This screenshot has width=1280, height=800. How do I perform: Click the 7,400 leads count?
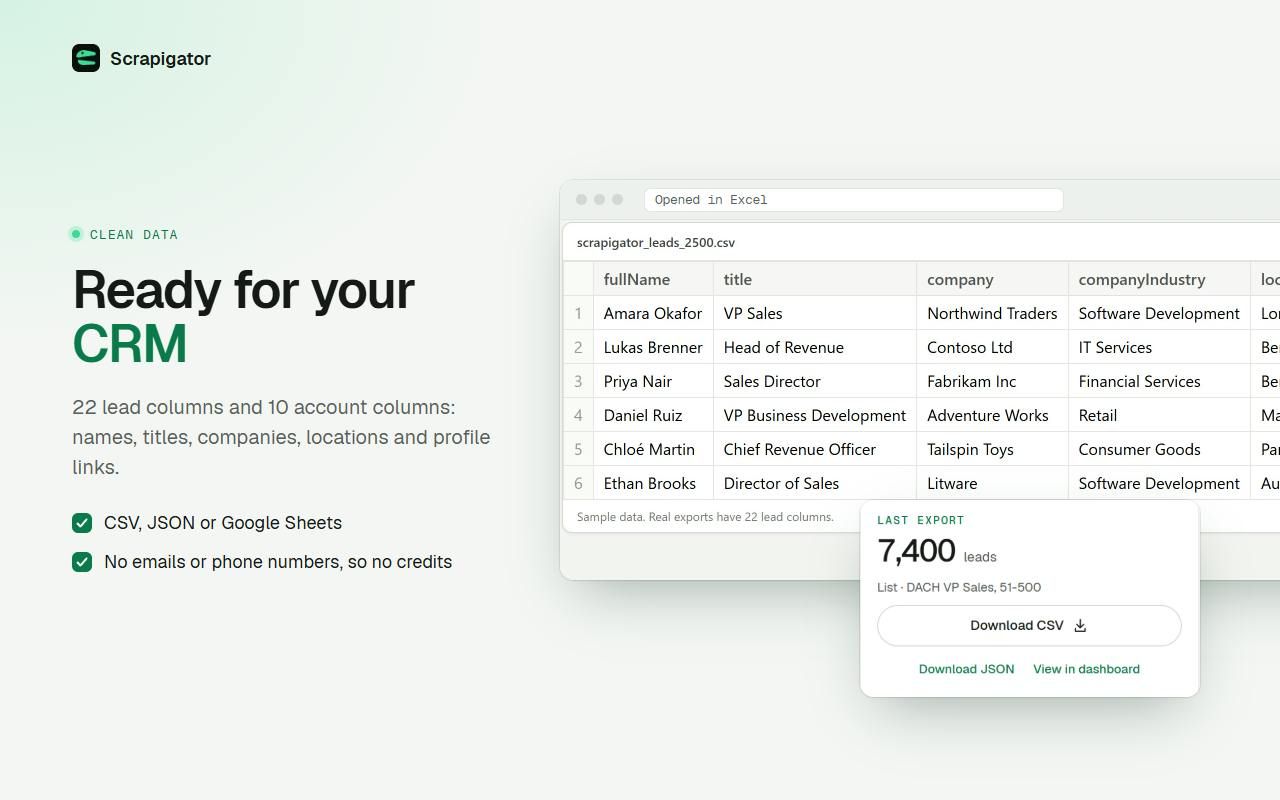(937, 551)
